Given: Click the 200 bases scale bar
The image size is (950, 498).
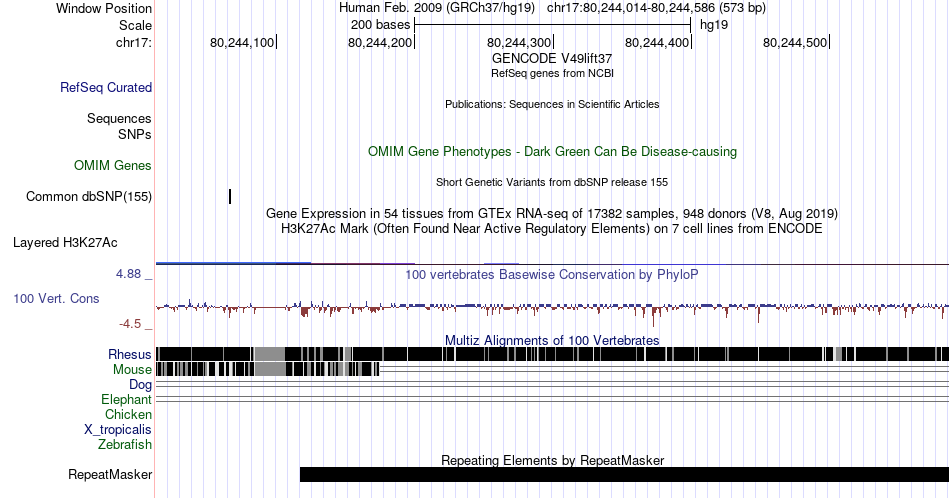Looking at the screenshot, I should pyautogui.click(x=553, y=25).
